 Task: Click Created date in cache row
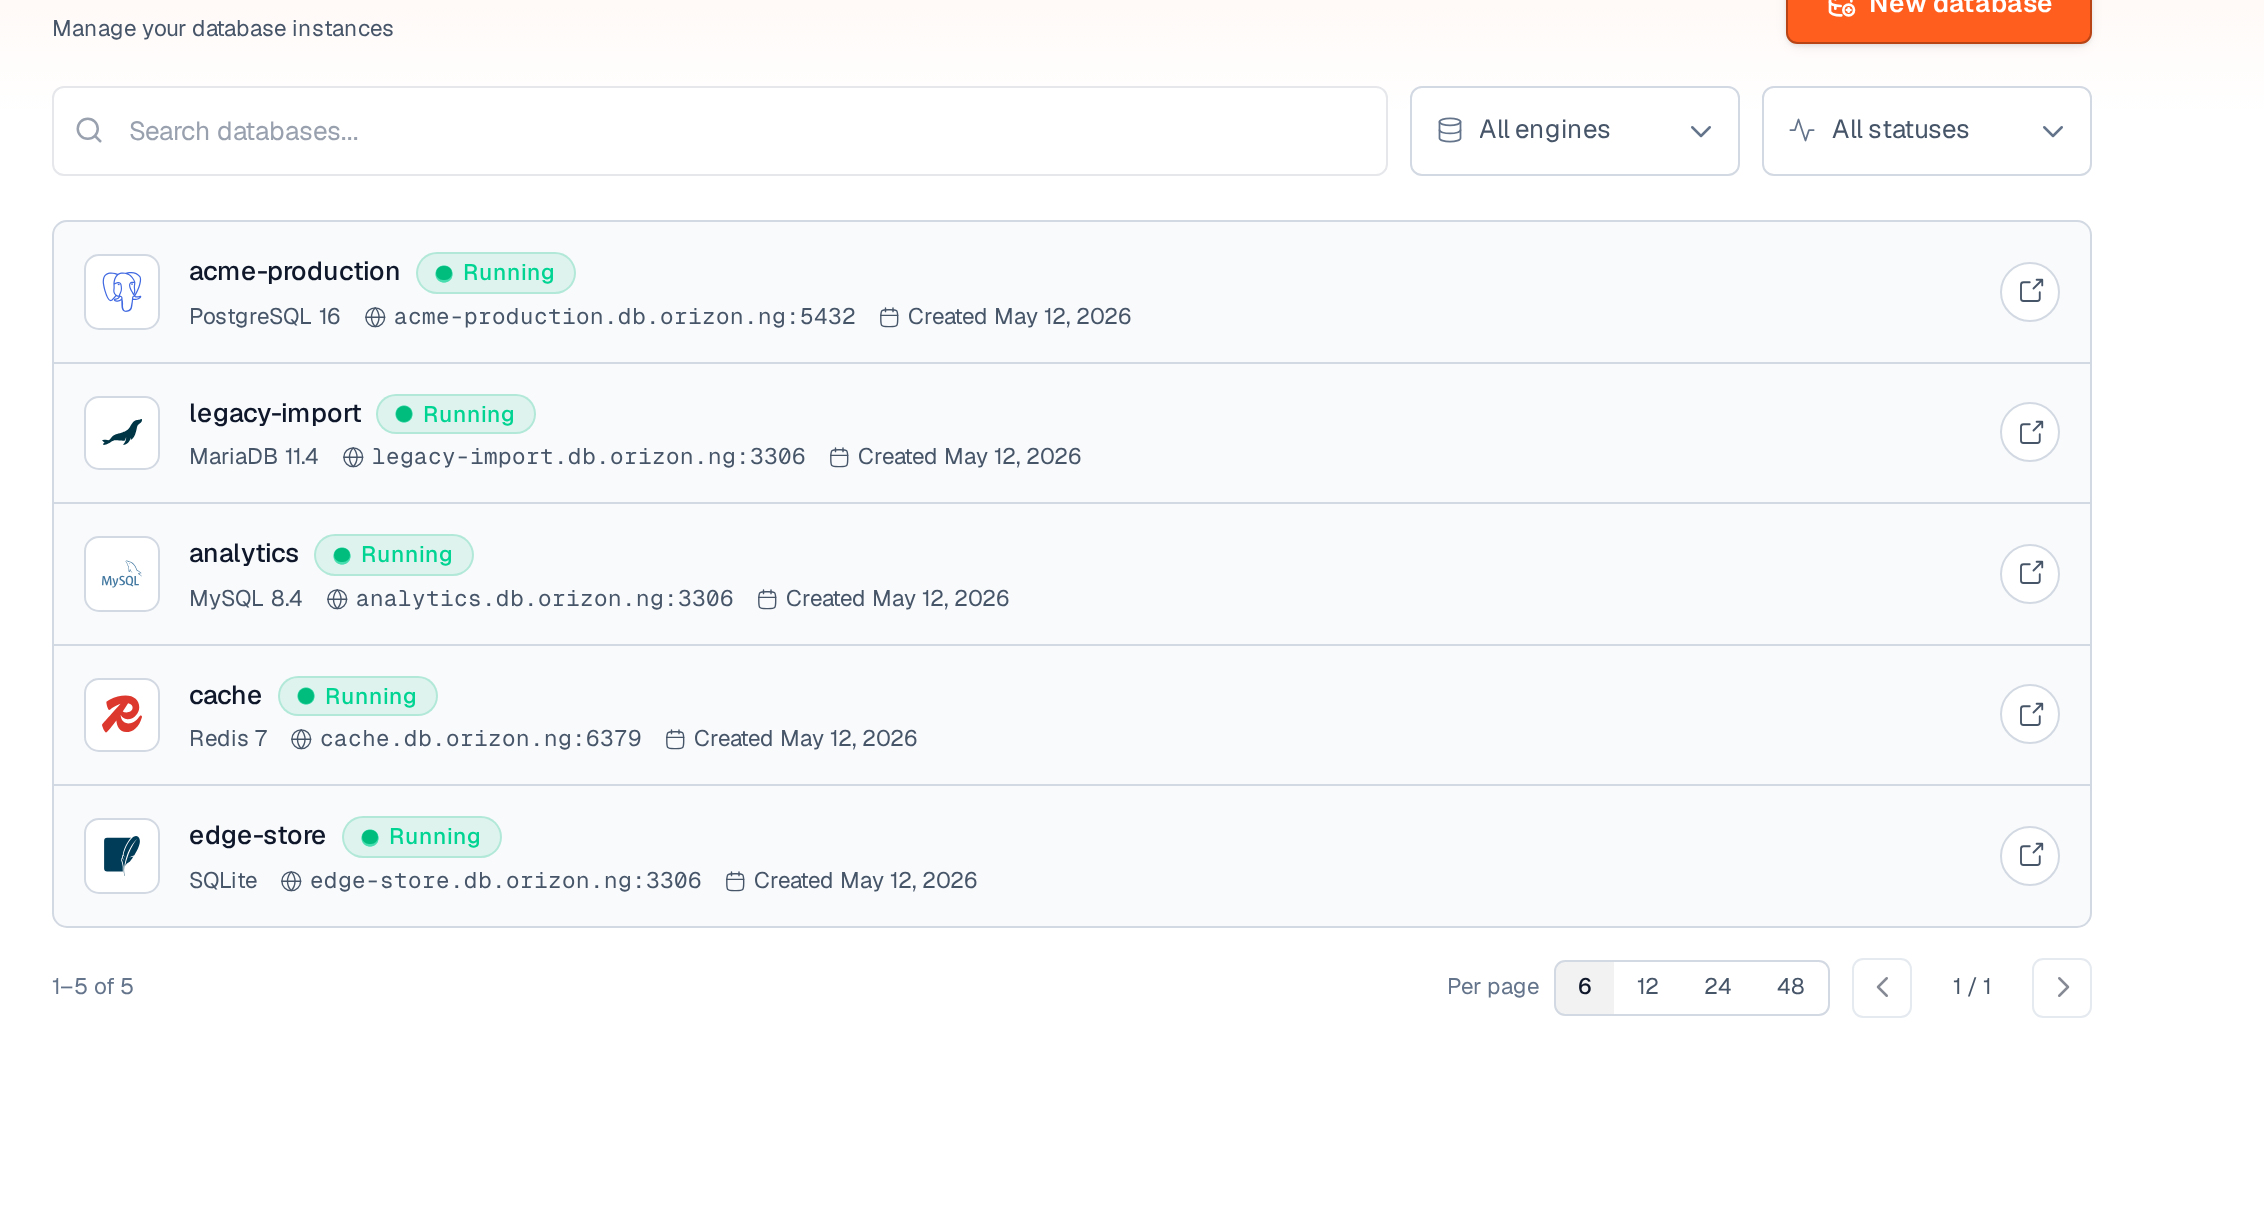(806, 739)
